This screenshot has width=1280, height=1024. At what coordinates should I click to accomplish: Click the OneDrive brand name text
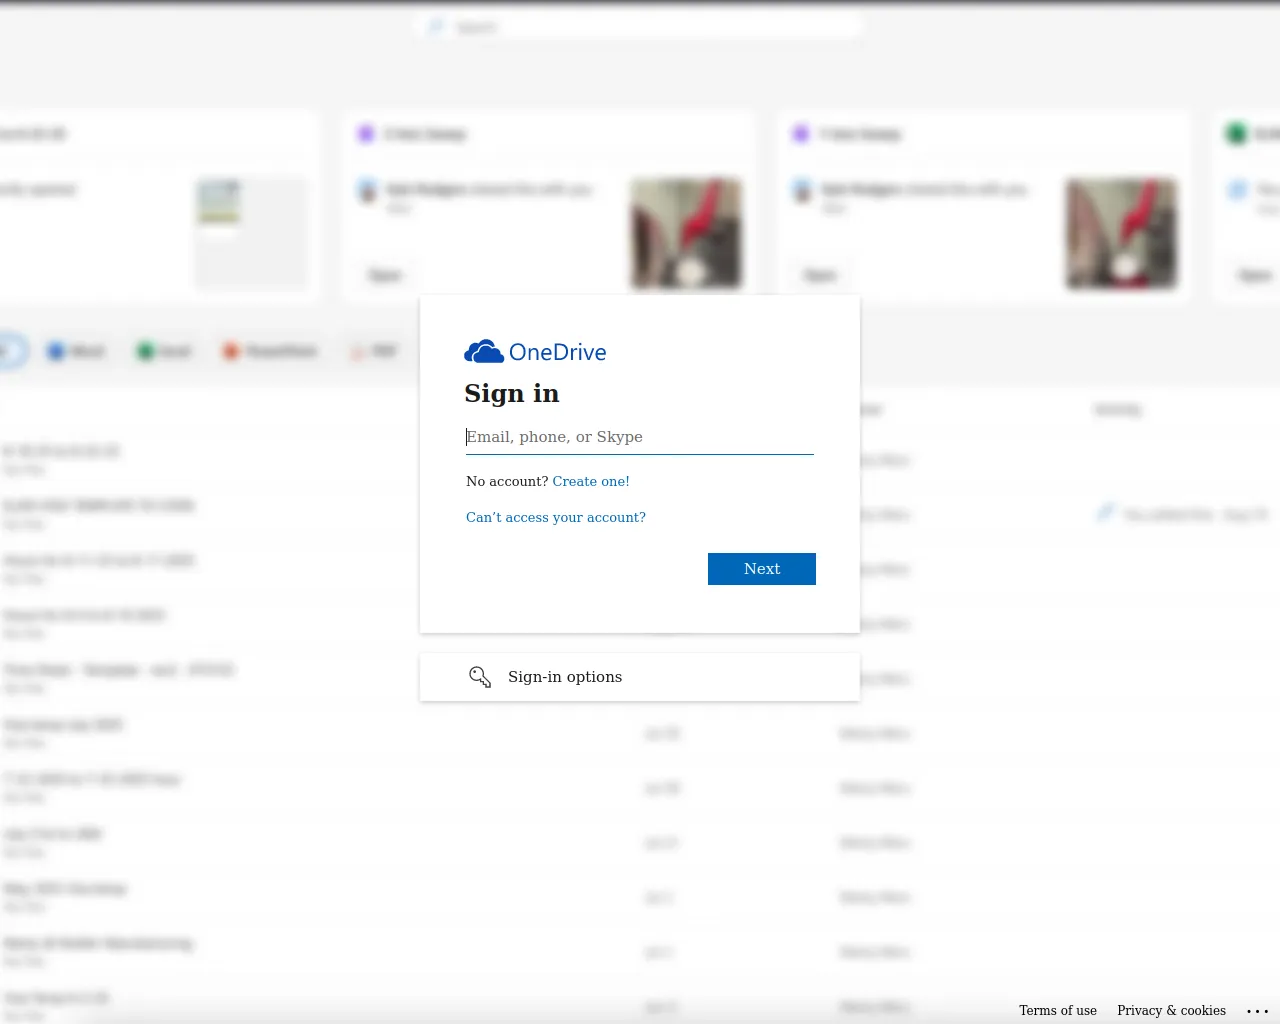tap(557, 352)
